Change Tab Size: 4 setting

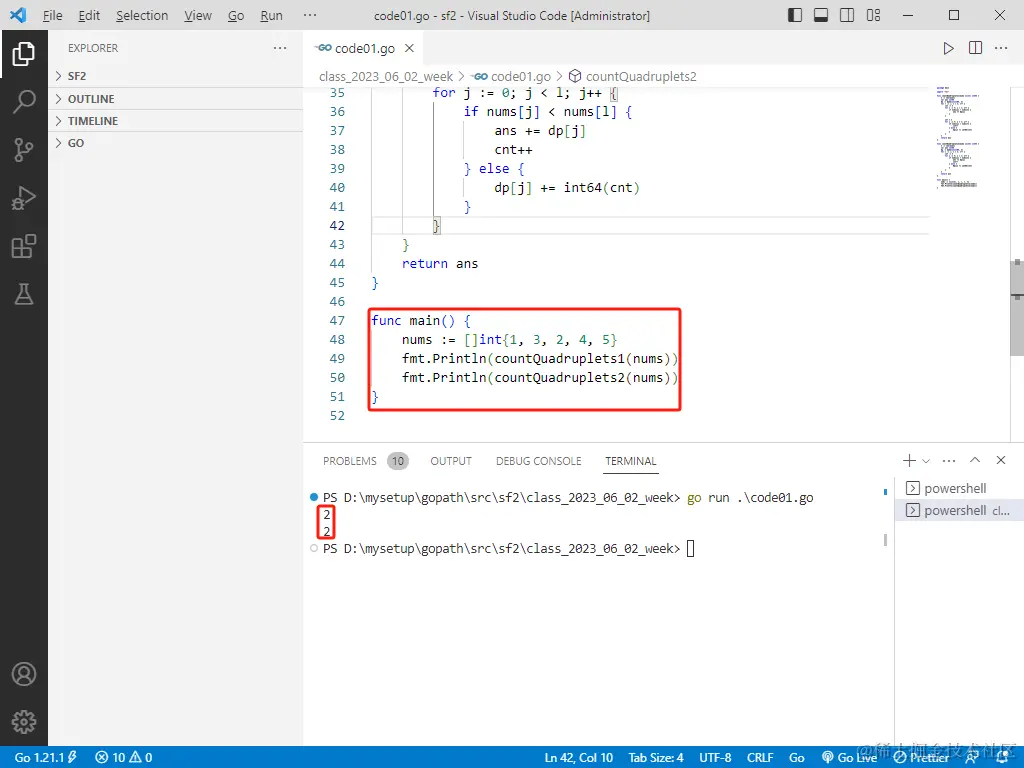[656, 758]
